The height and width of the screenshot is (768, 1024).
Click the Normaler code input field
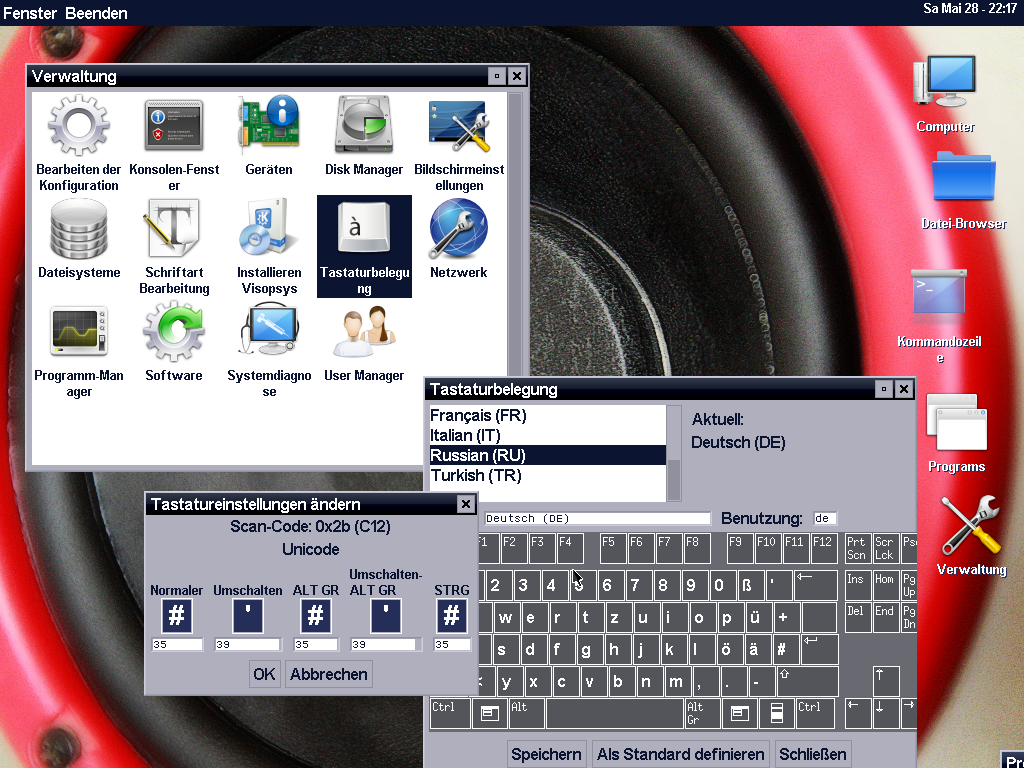pos(177,645)
